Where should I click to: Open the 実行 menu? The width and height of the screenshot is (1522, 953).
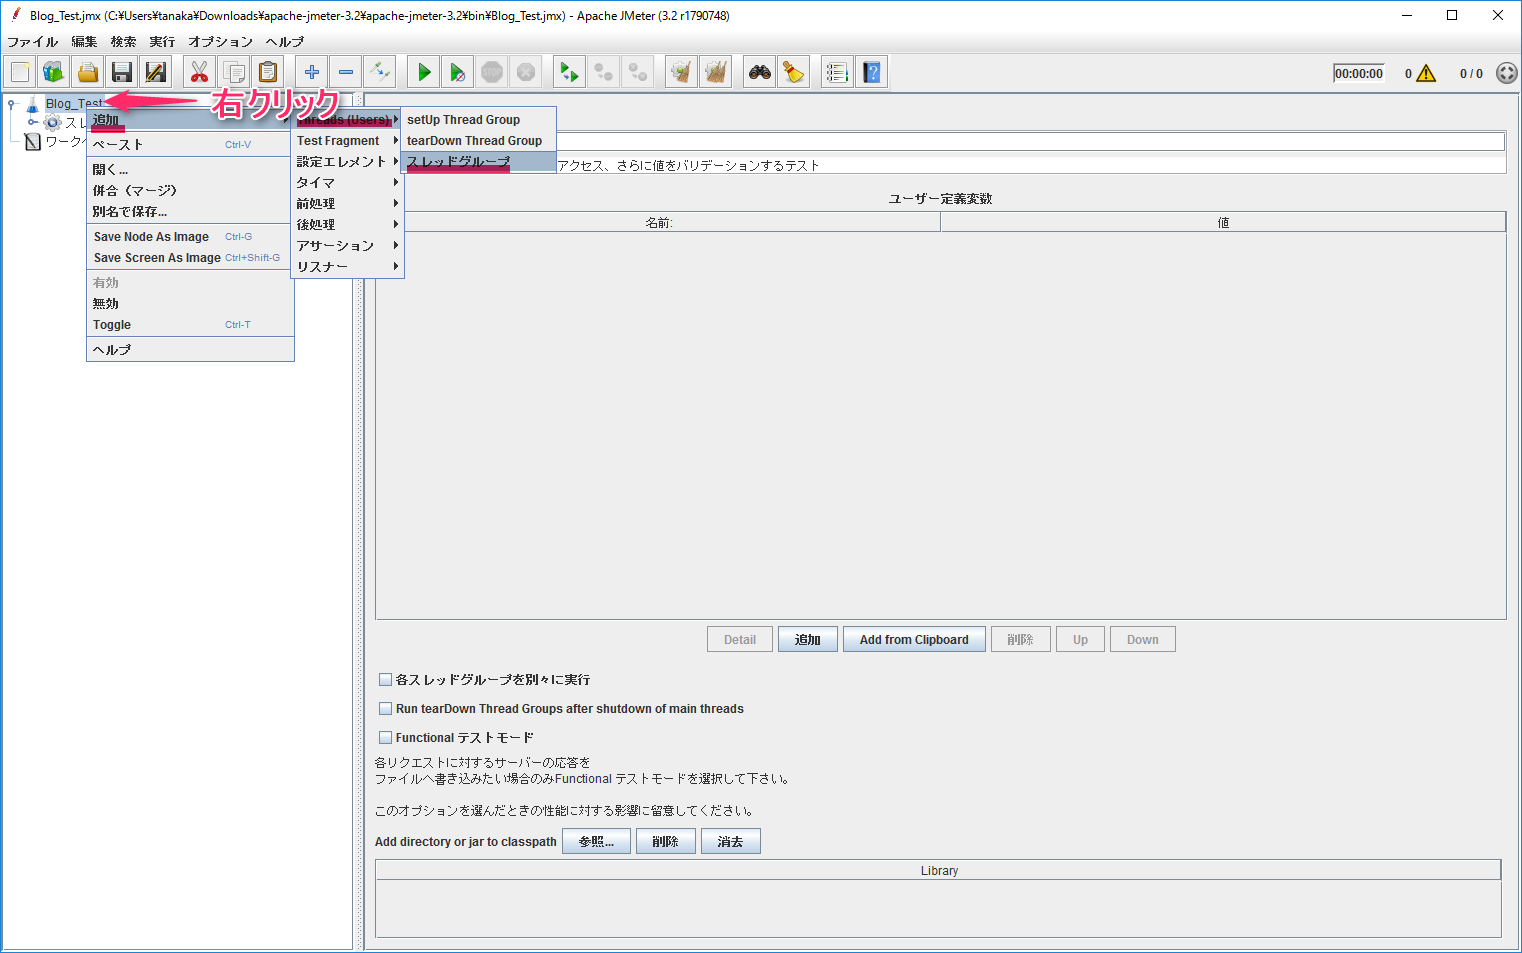(x=162, y=42)
